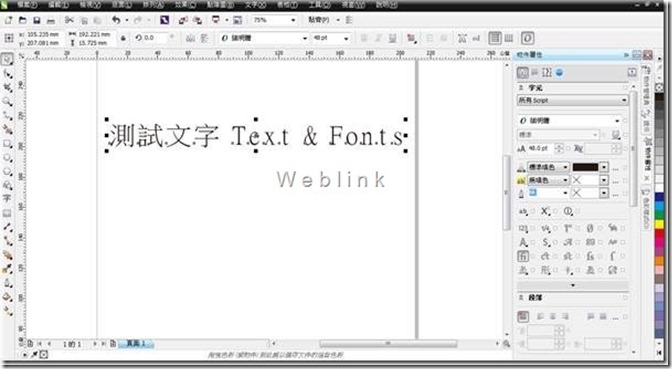Open the Text Properties icon in property bar
This screenshot has width=672, height=369.
pos(462,38)
